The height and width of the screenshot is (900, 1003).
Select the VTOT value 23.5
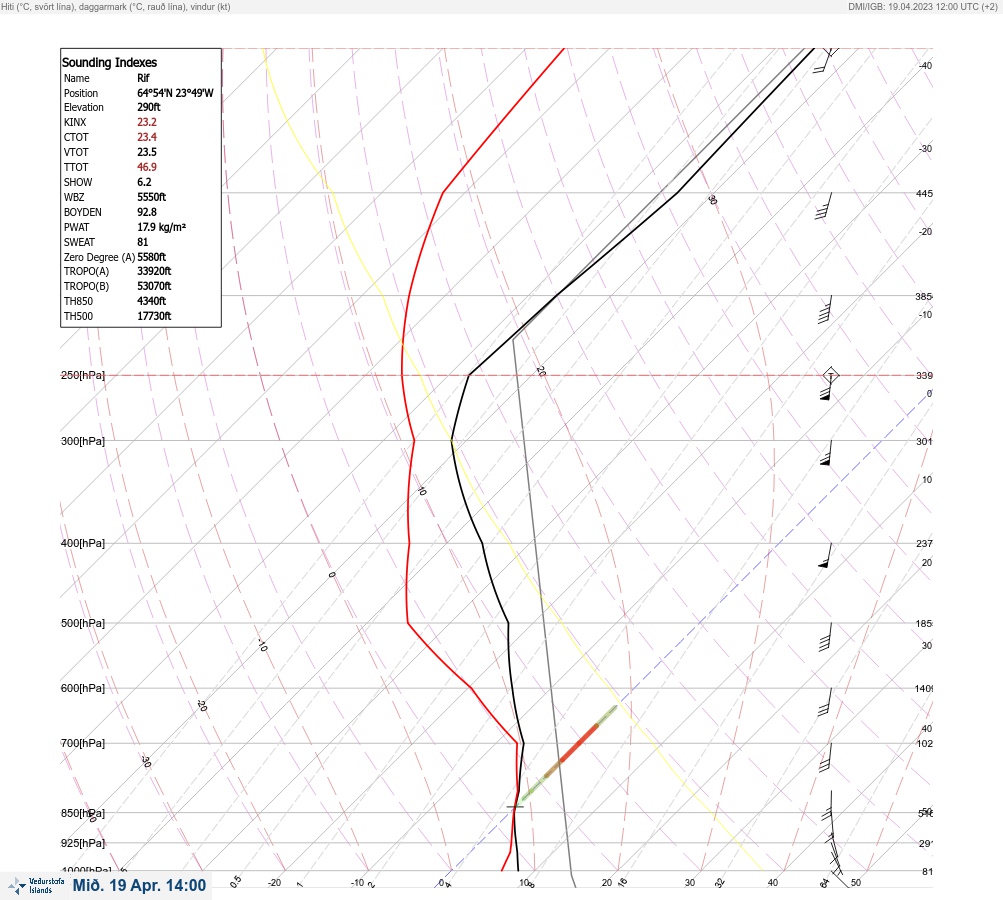(147, 152)
